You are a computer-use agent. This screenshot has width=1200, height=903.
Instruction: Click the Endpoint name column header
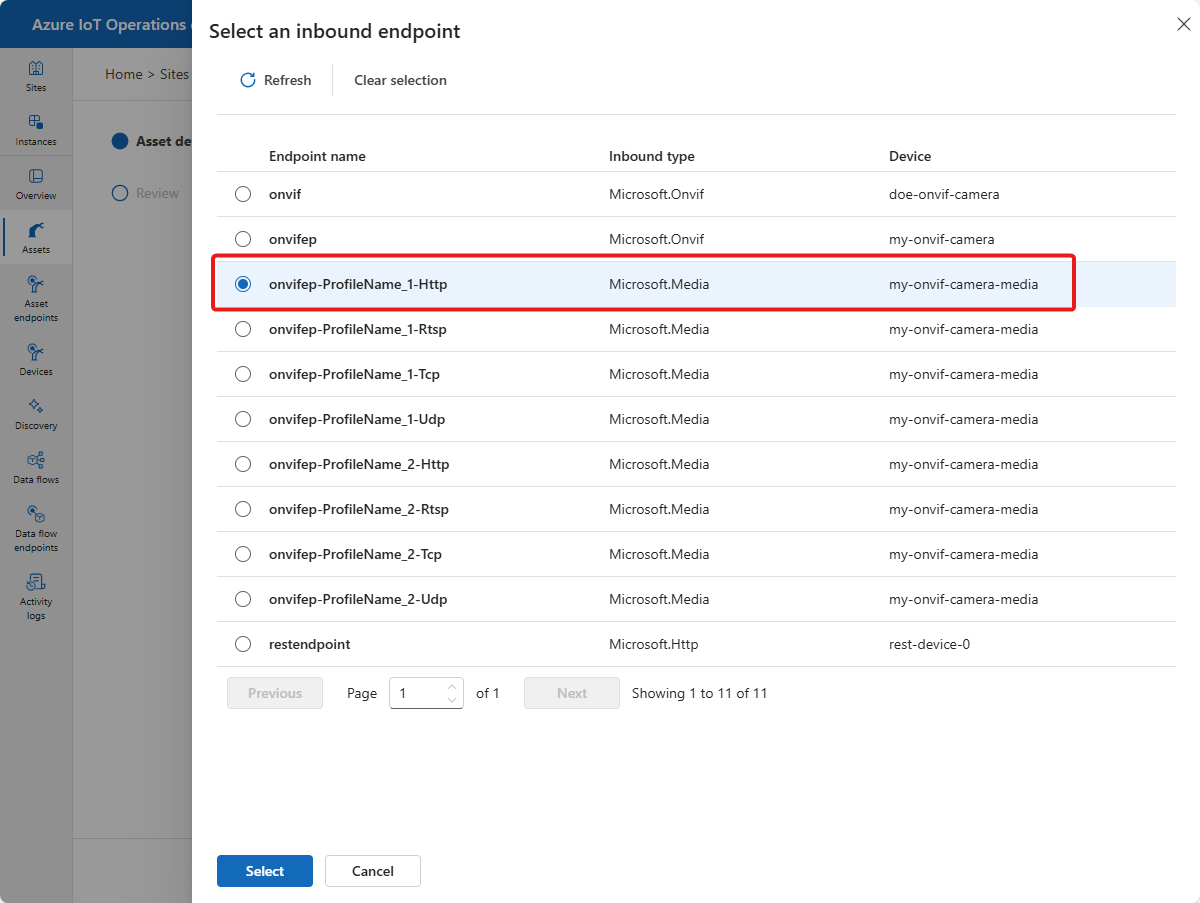[x=317, y=156]
